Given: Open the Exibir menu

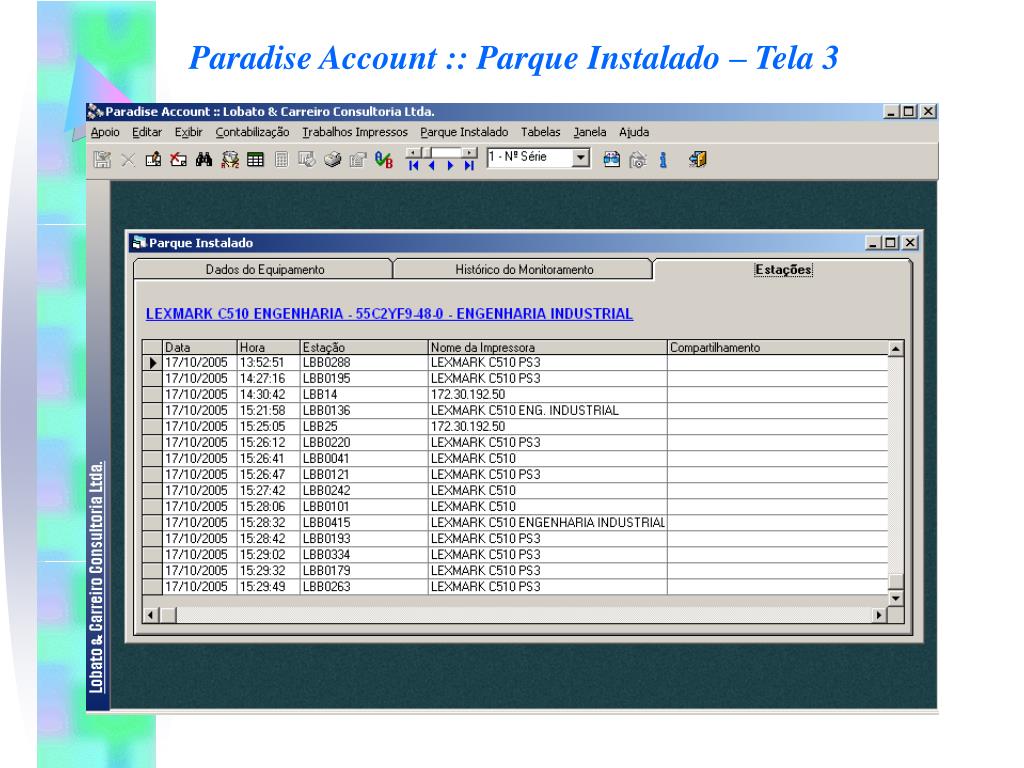Looking at the screenshot, I should tap(188, 132).
